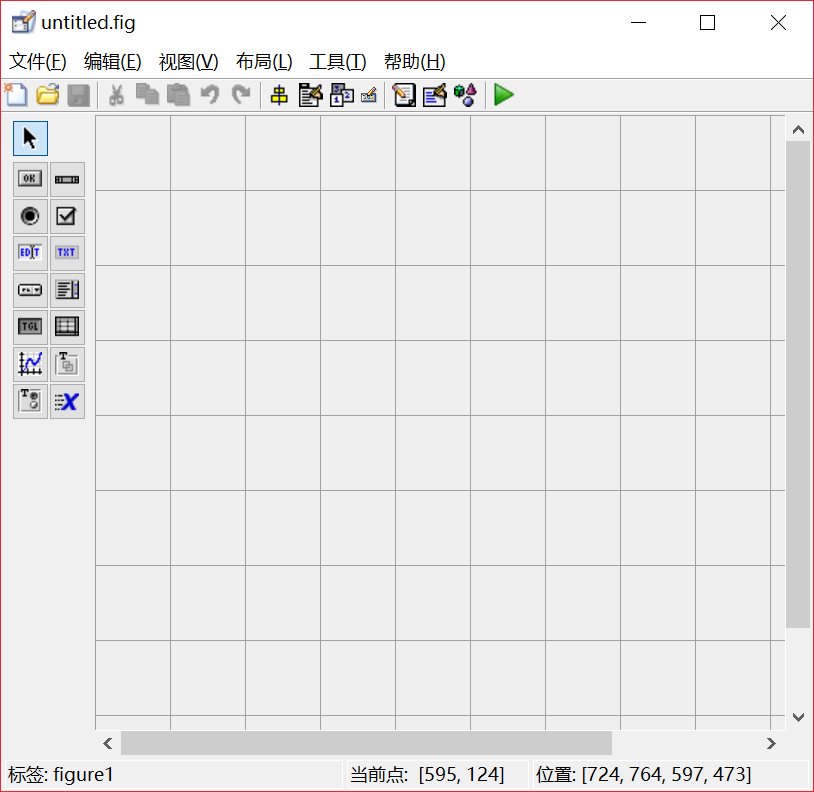Select the Slider component tool
The image size is (814, 792).
pyautogui.click(x=67, y=179)
